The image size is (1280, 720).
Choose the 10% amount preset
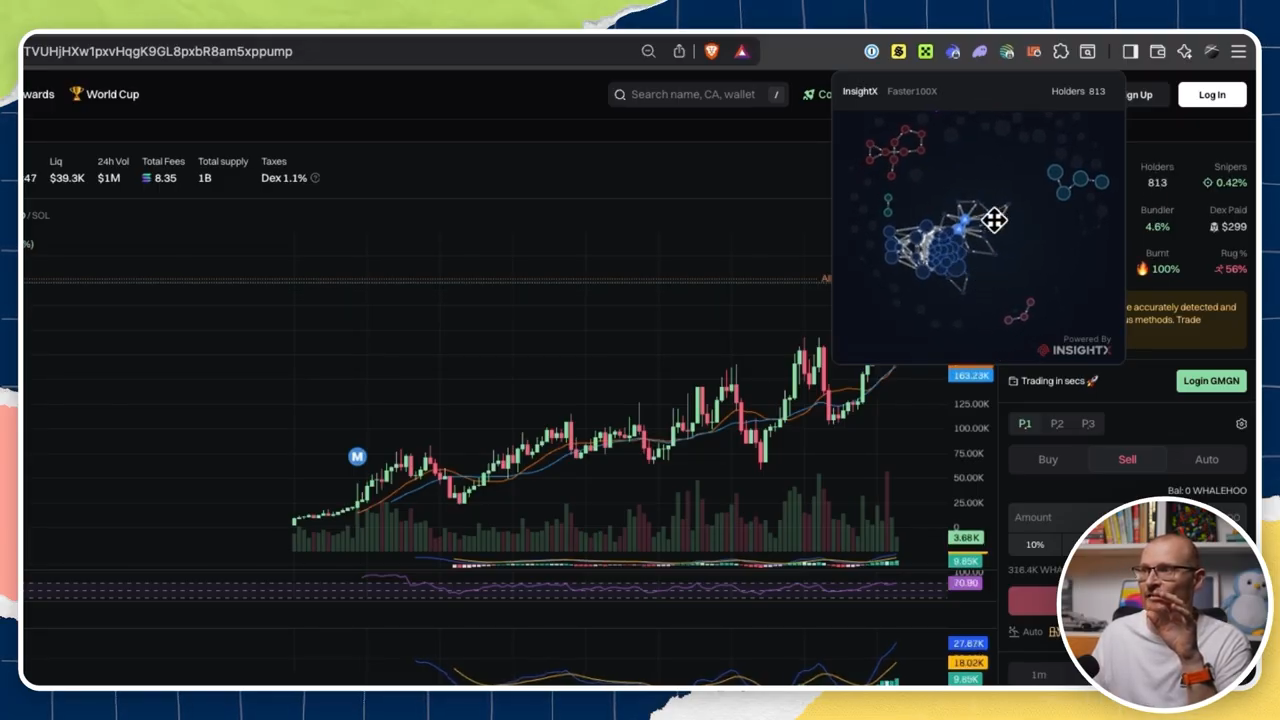pyautogui.click(x=1035, y=545)
